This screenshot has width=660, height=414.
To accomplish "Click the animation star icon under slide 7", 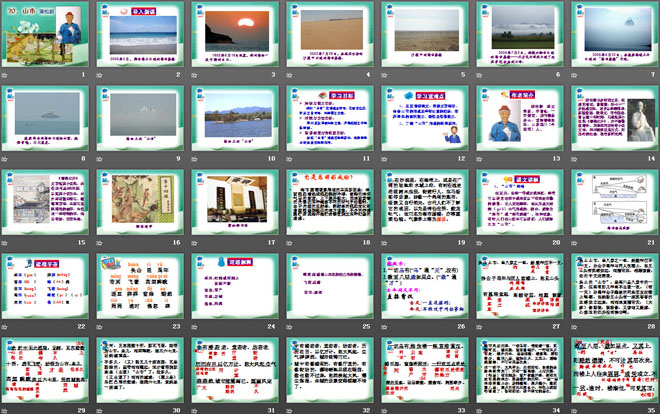I will 575,75.
